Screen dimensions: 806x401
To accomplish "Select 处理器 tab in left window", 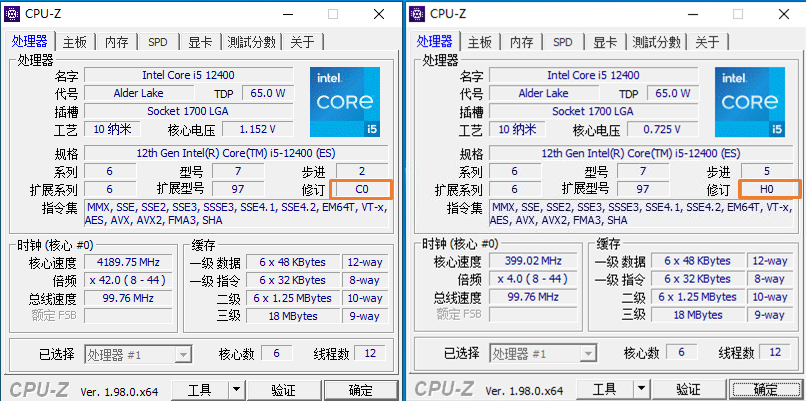I will pos(29,41).
